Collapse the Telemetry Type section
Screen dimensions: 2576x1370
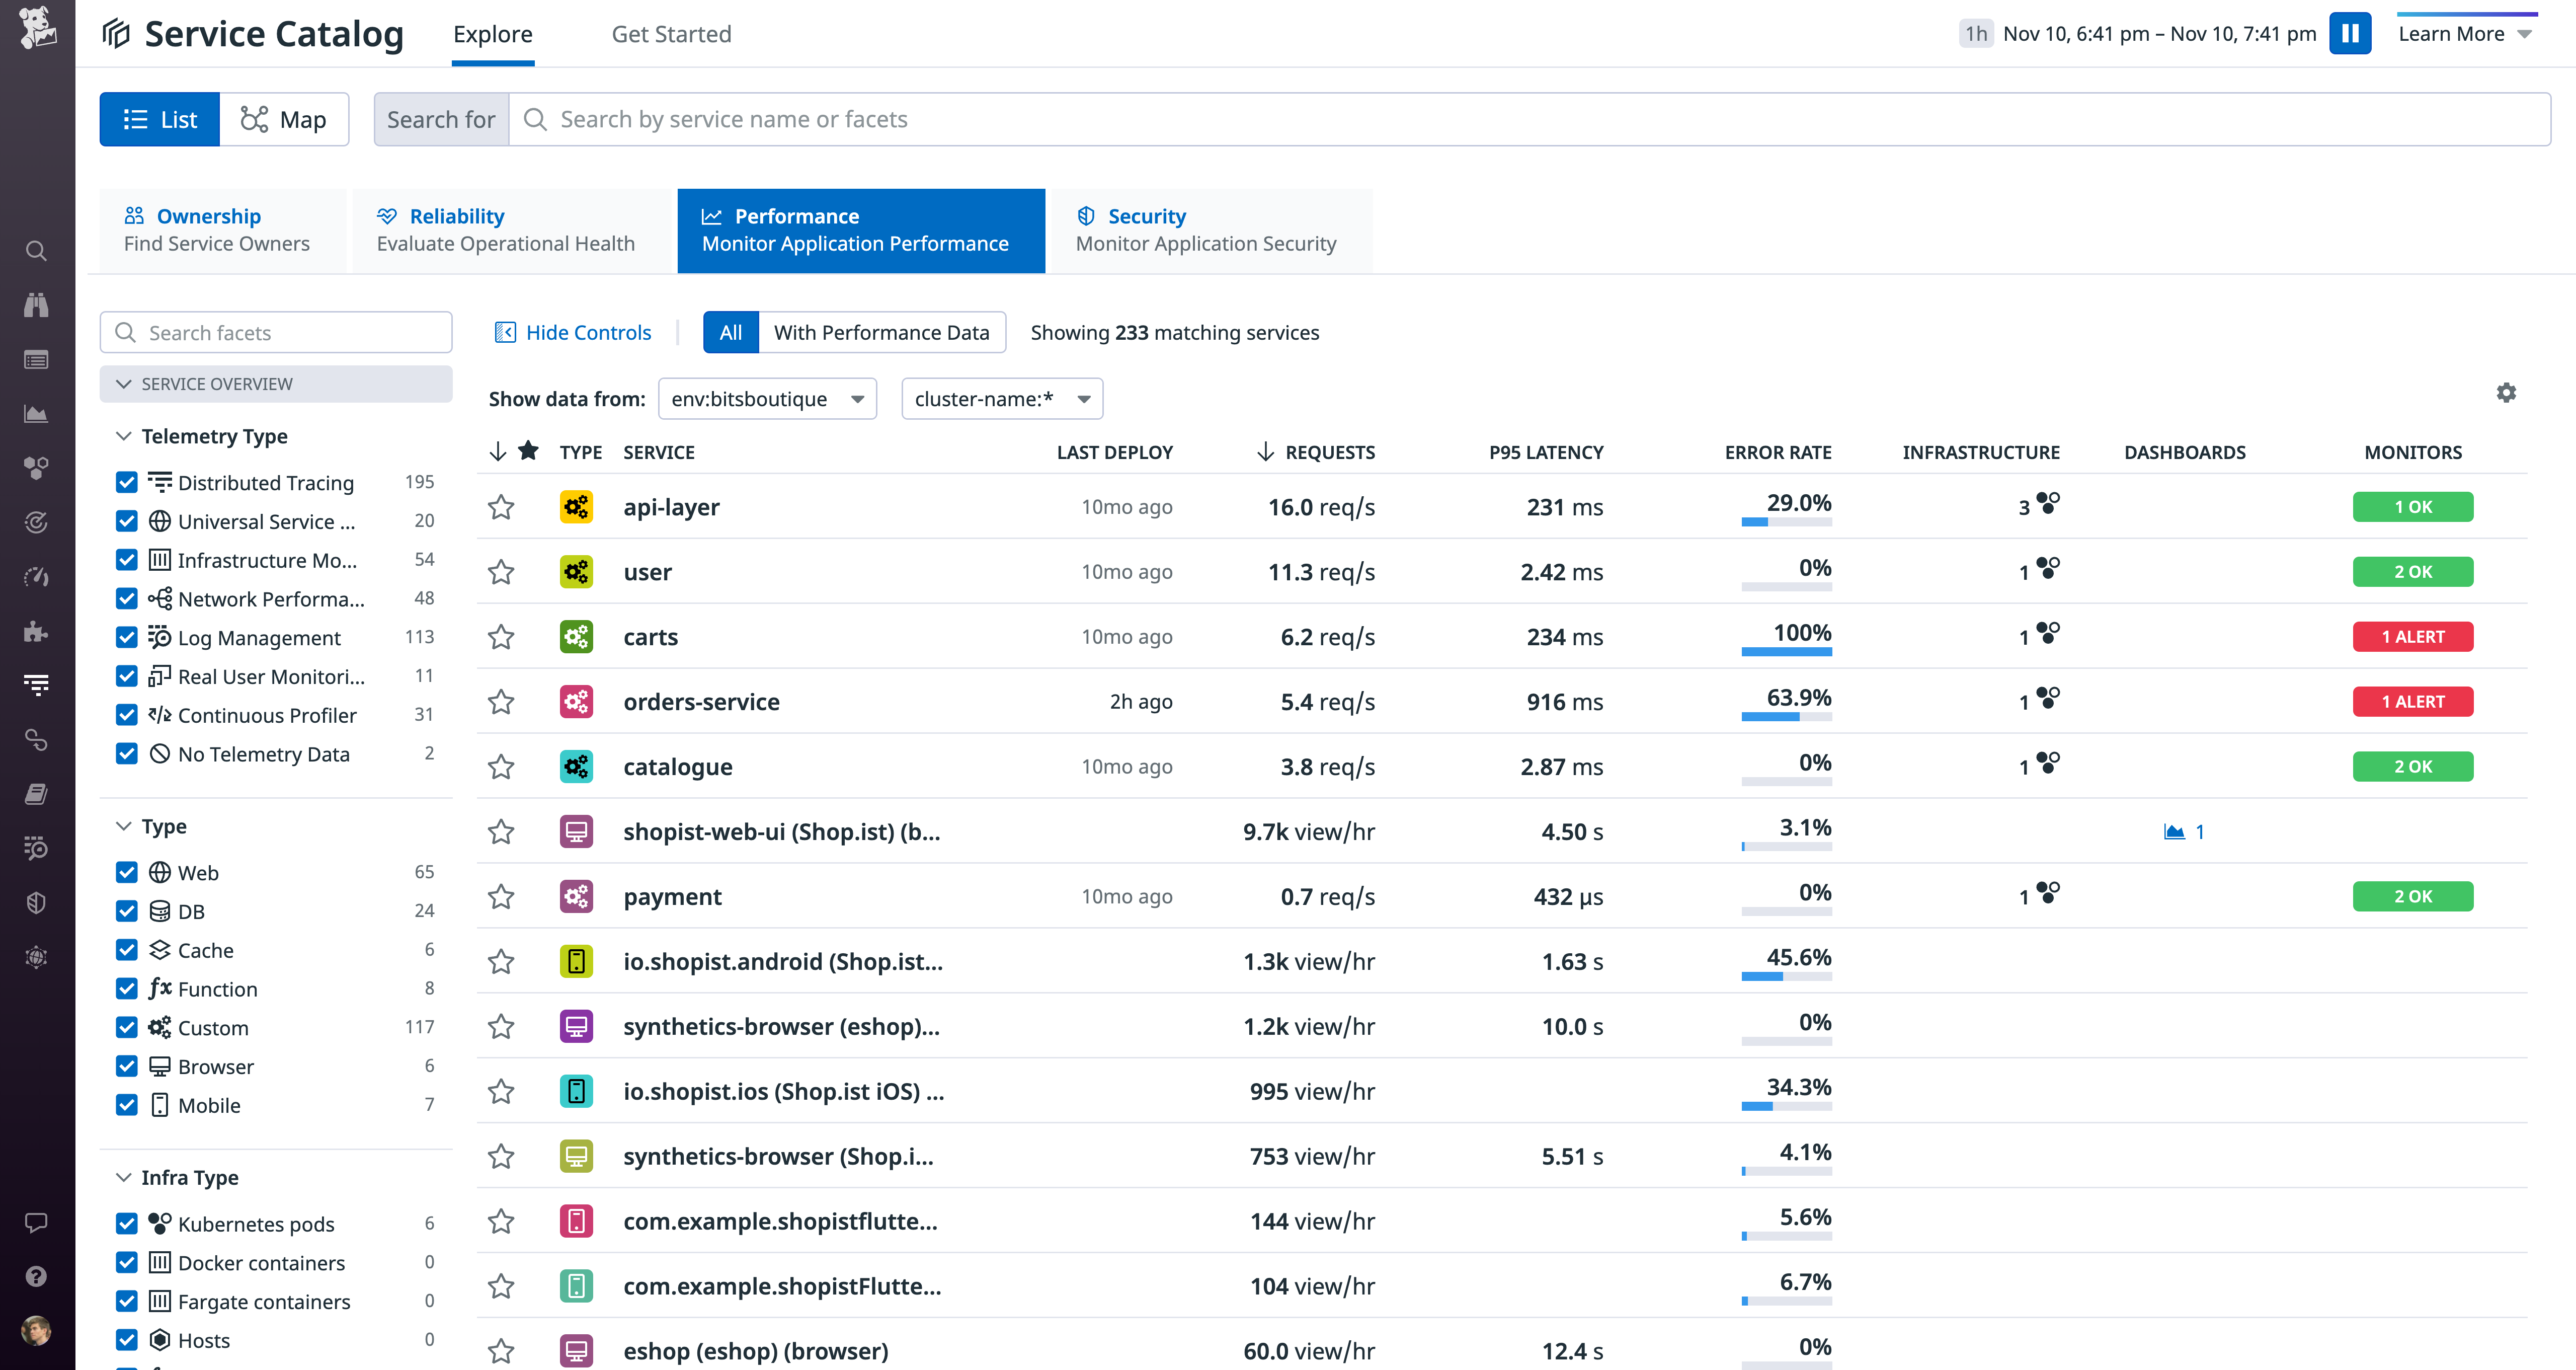pyautogui.click(x=124, y=436)
